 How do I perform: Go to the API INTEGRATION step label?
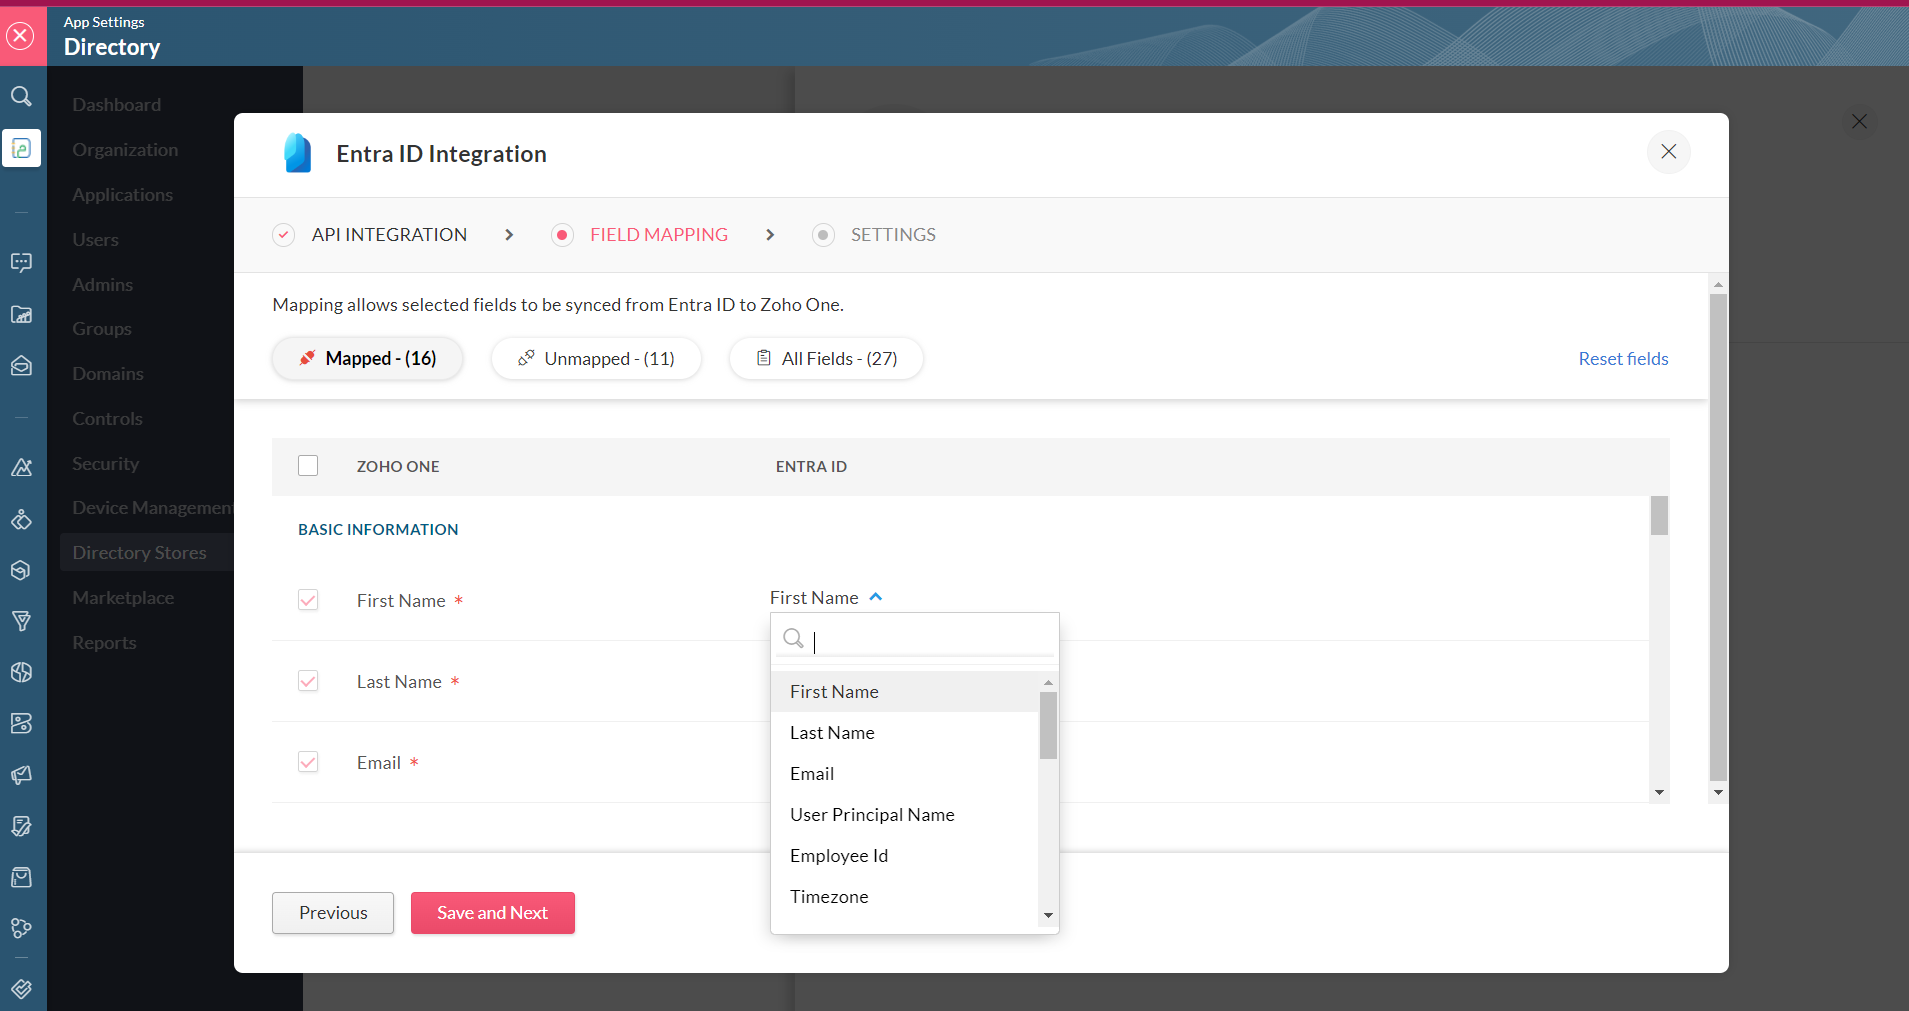[389, 235]
